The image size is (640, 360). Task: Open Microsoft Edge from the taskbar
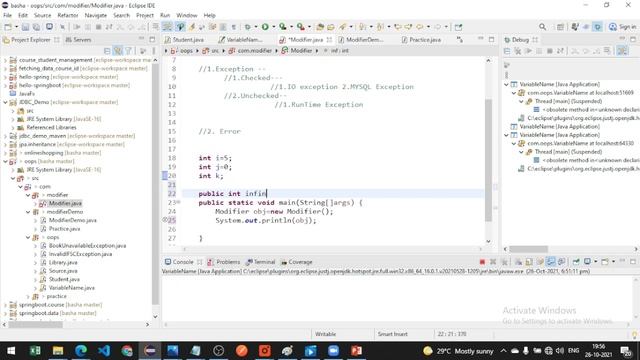pyautogui.click(x=81, y=351)
